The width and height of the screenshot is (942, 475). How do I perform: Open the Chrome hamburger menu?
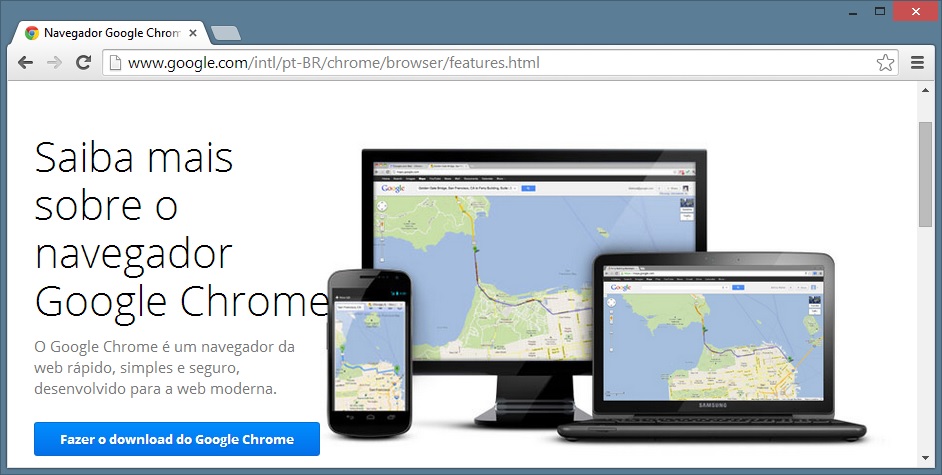918,63
